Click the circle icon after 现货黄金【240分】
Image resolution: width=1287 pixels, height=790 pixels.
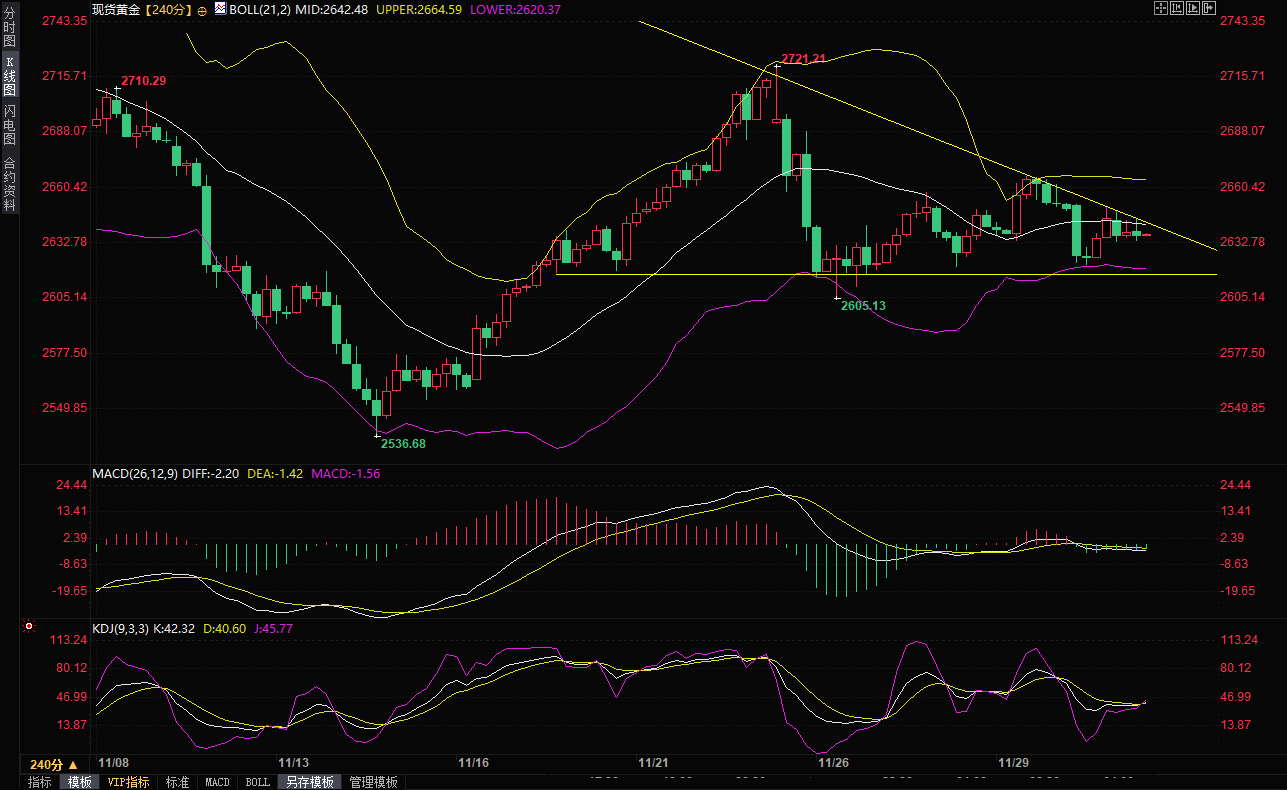pos(202,10)
